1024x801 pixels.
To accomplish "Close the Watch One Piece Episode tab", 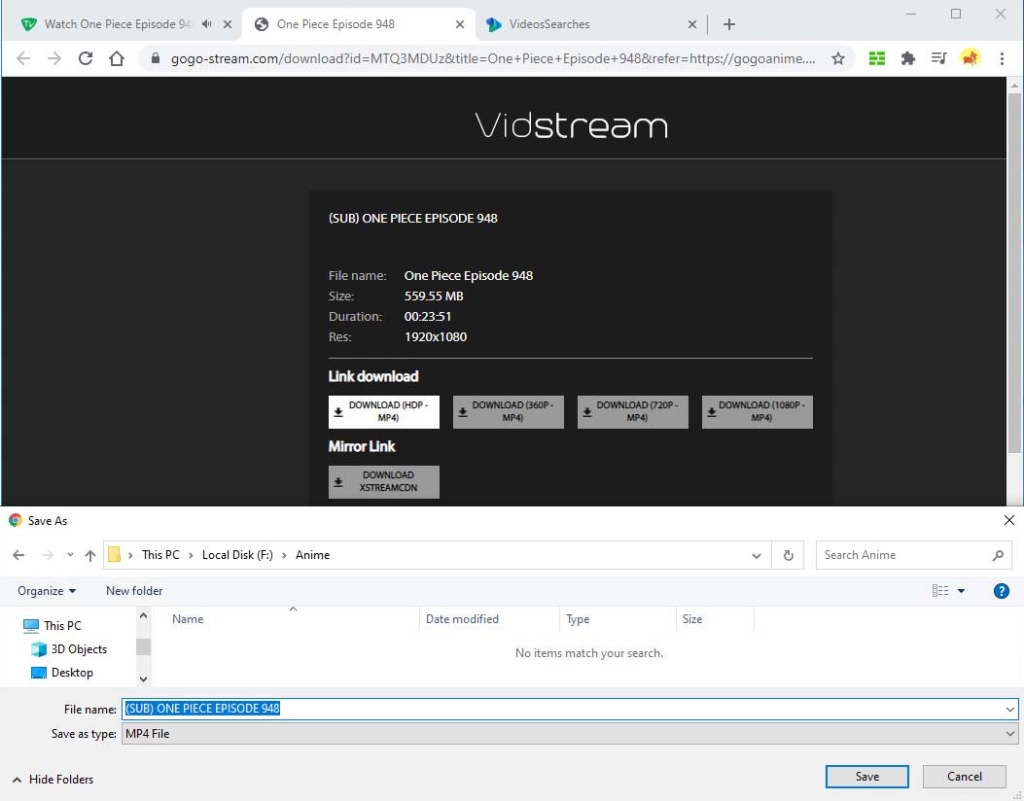I will 227,24.
